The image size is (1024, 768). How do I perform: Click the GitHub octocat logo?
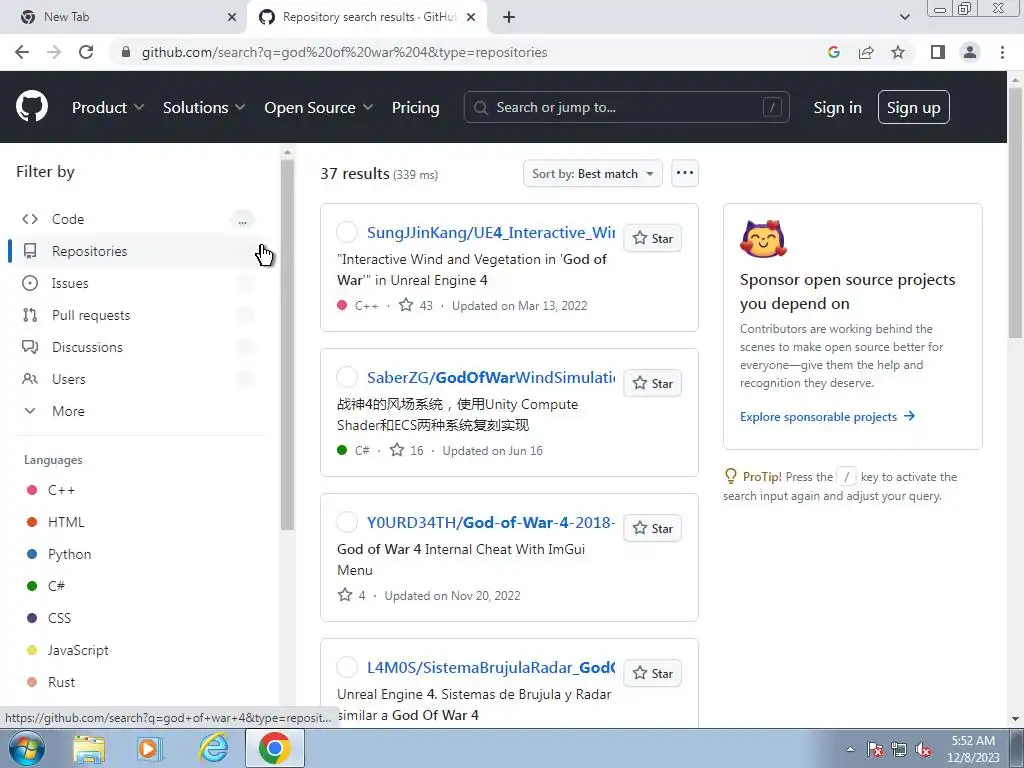(32, 107)
